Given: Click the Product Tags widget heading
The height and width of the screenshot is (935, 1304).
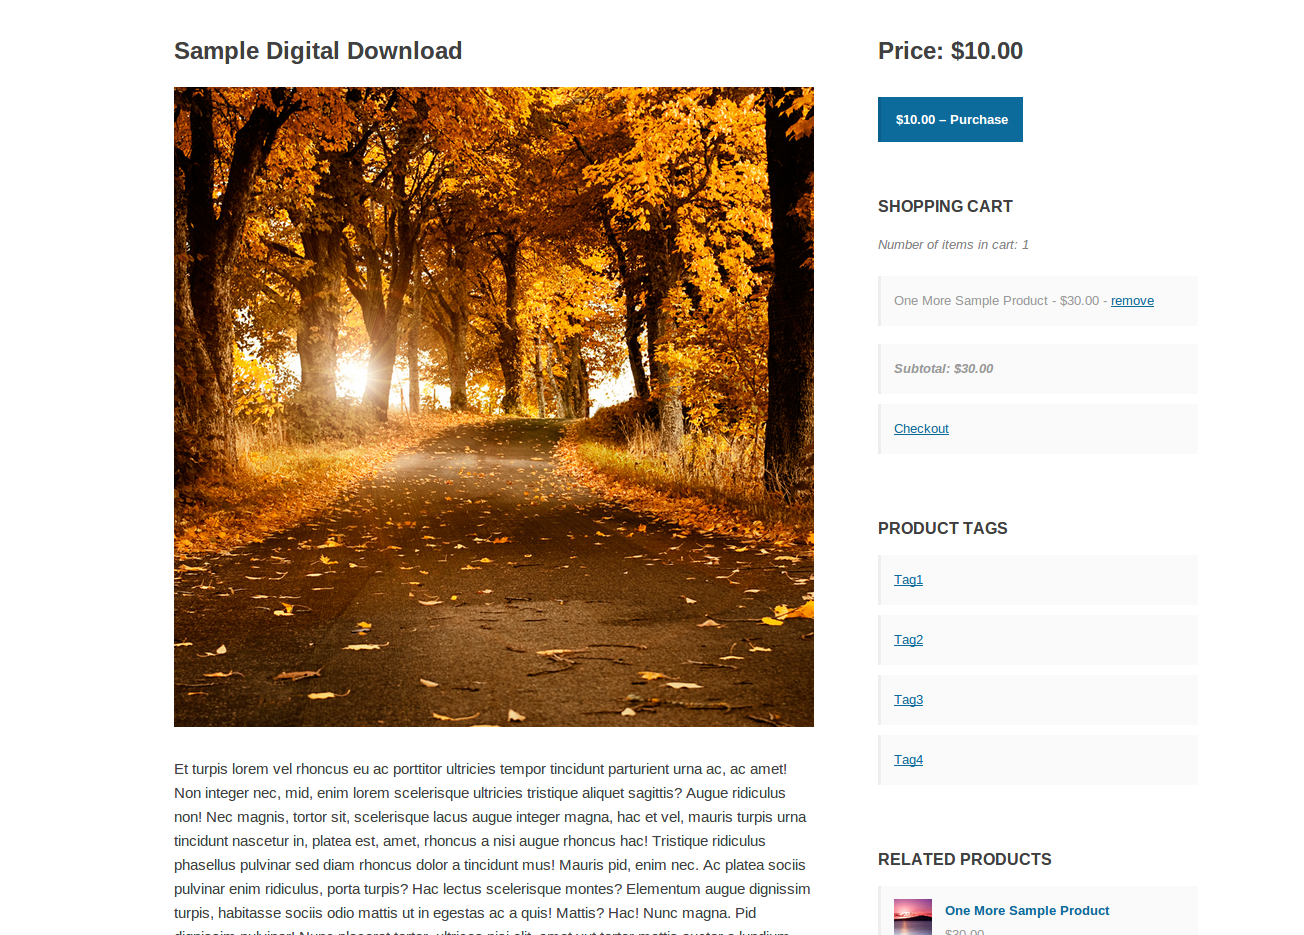Looking at the screenshot, I should 942,529.
